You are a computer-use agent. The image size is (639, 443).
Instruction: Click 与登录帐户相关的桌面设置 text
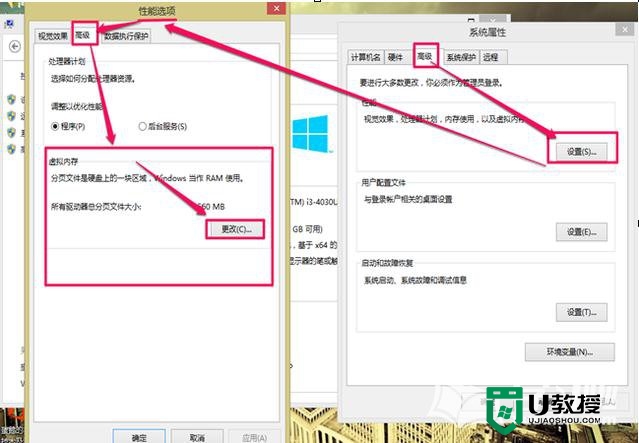408,200
